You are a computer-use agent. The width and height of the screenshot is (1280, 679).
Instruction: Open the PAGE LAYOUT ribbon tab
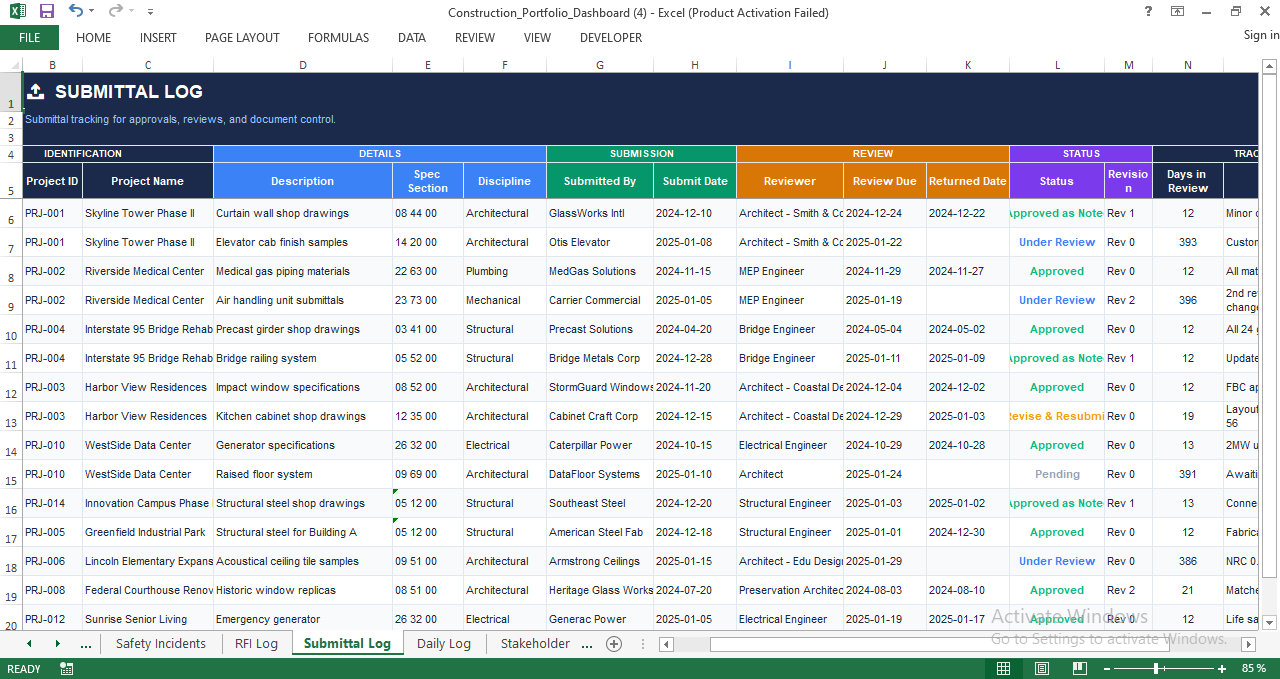(x=242, y=37)
